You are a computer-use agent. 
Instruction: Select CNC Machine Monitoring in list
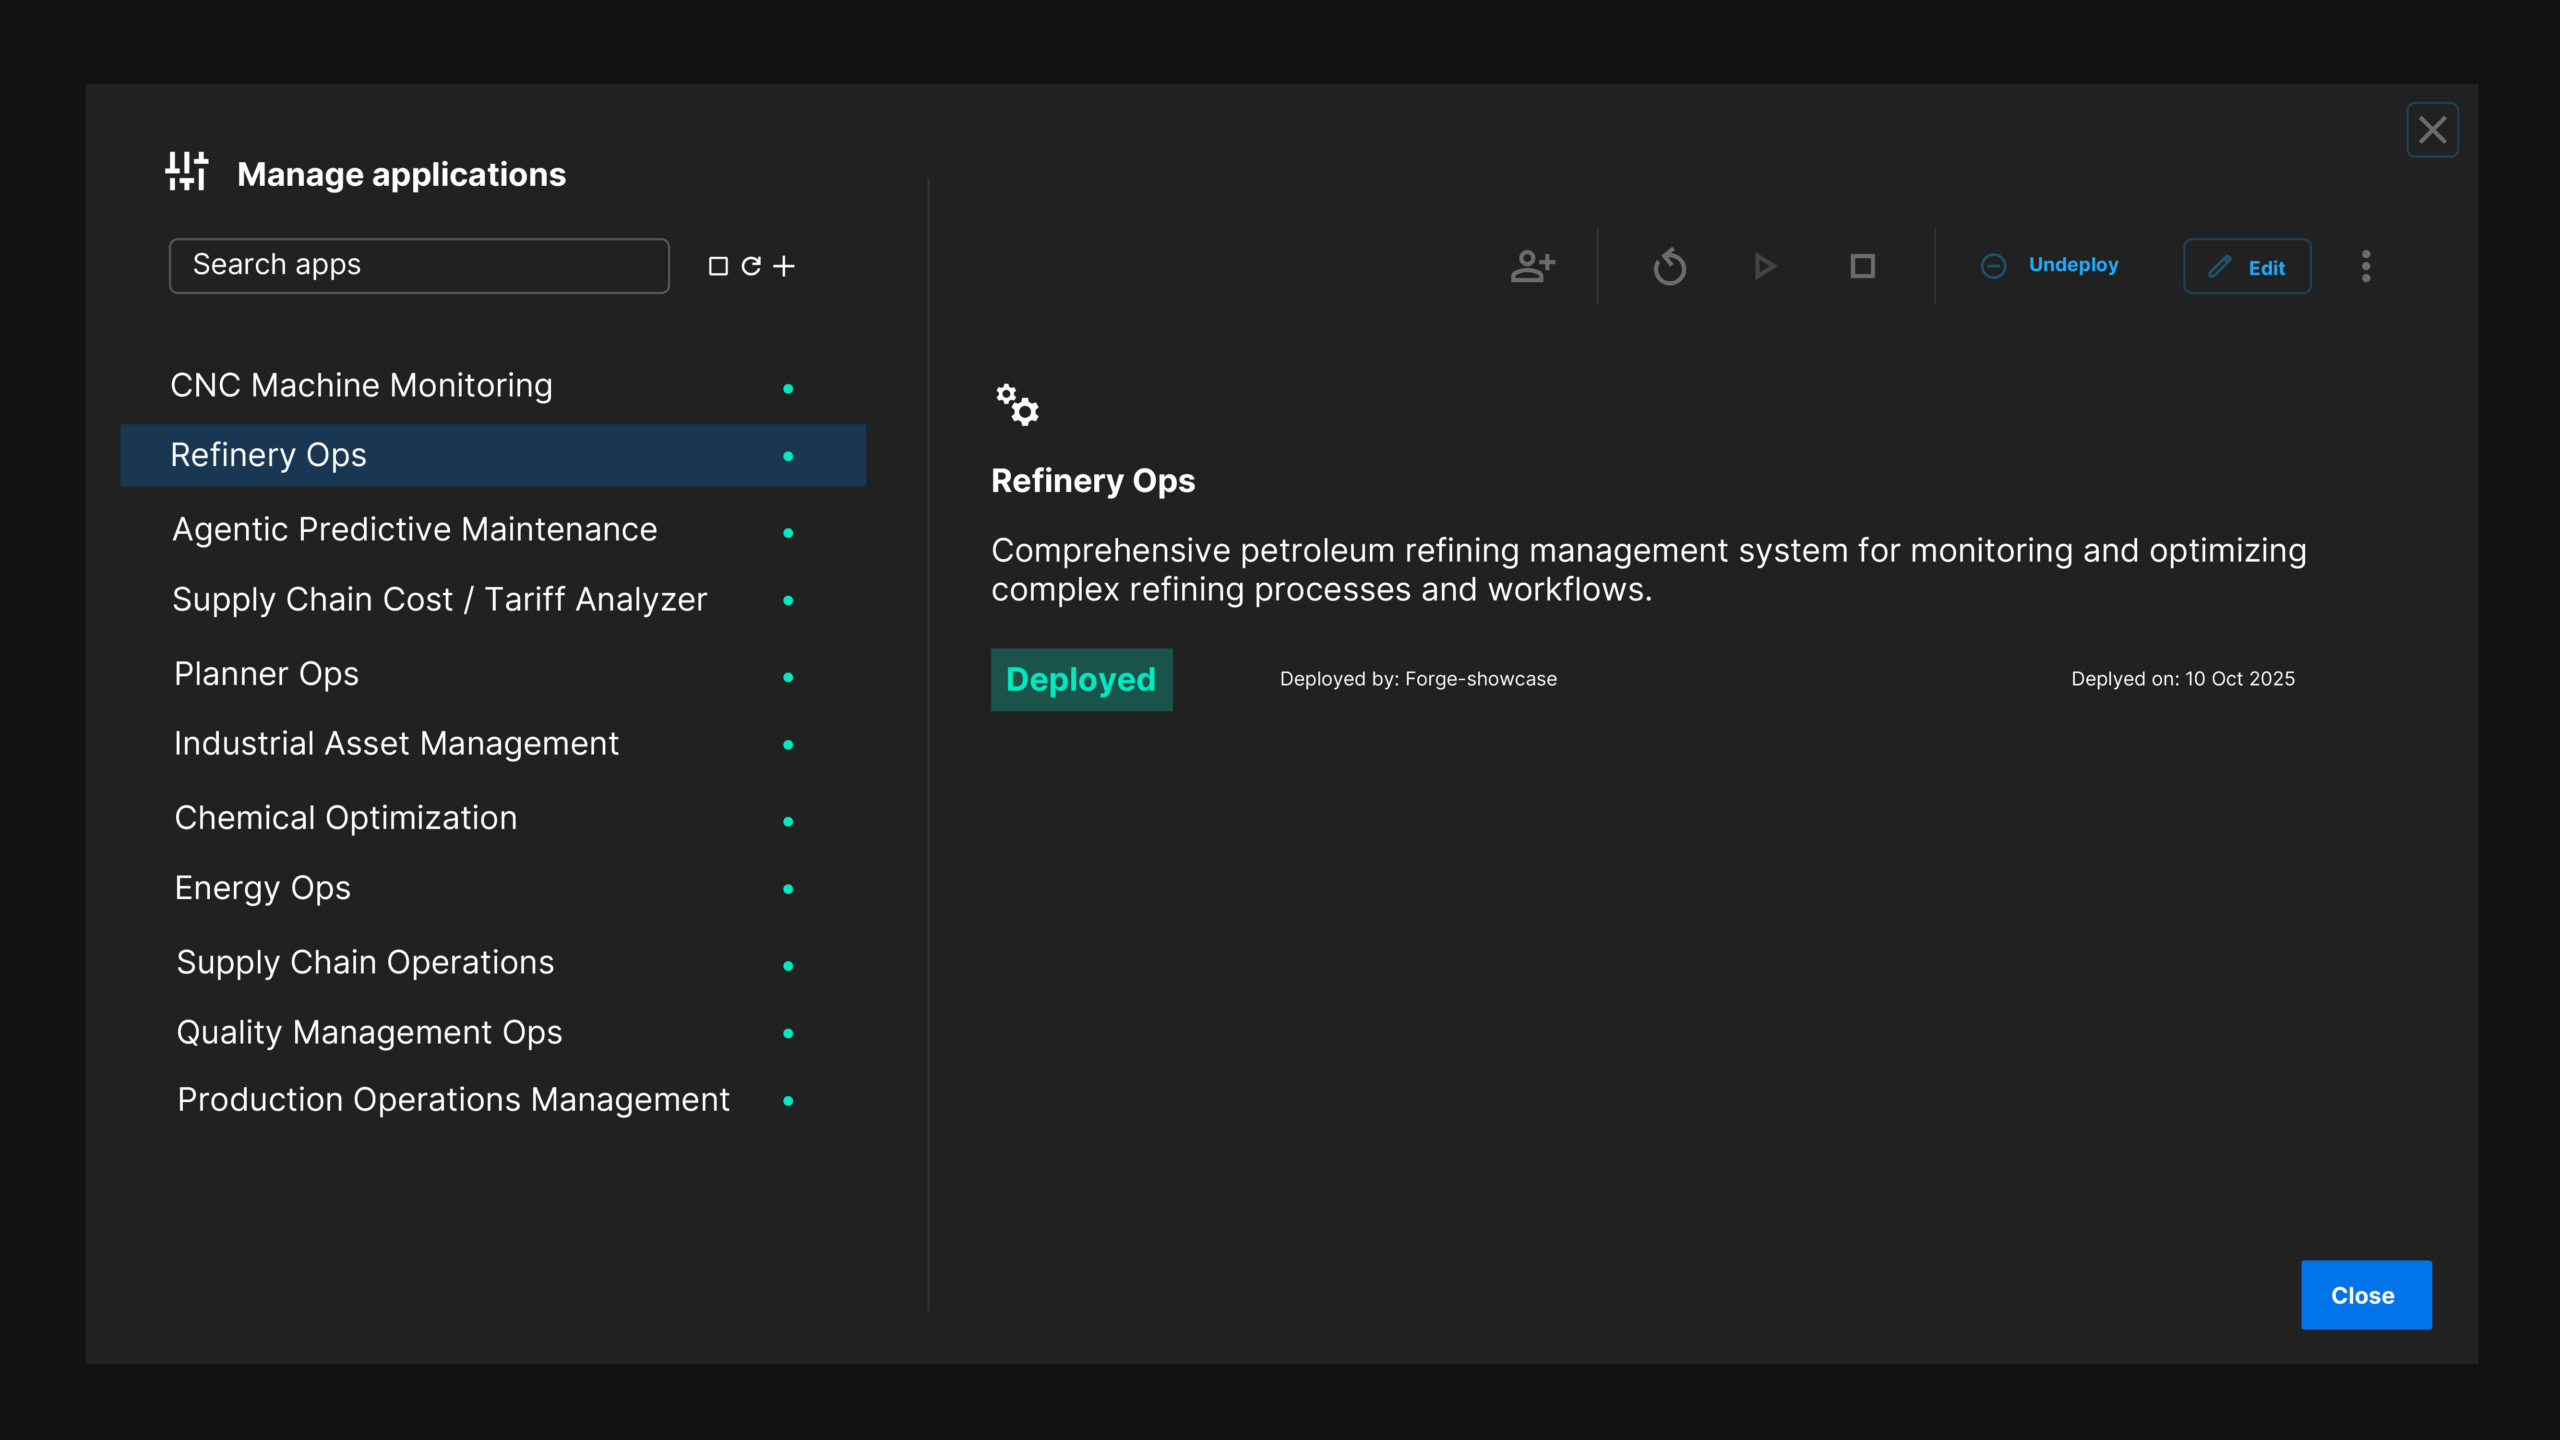pos(361,386)
